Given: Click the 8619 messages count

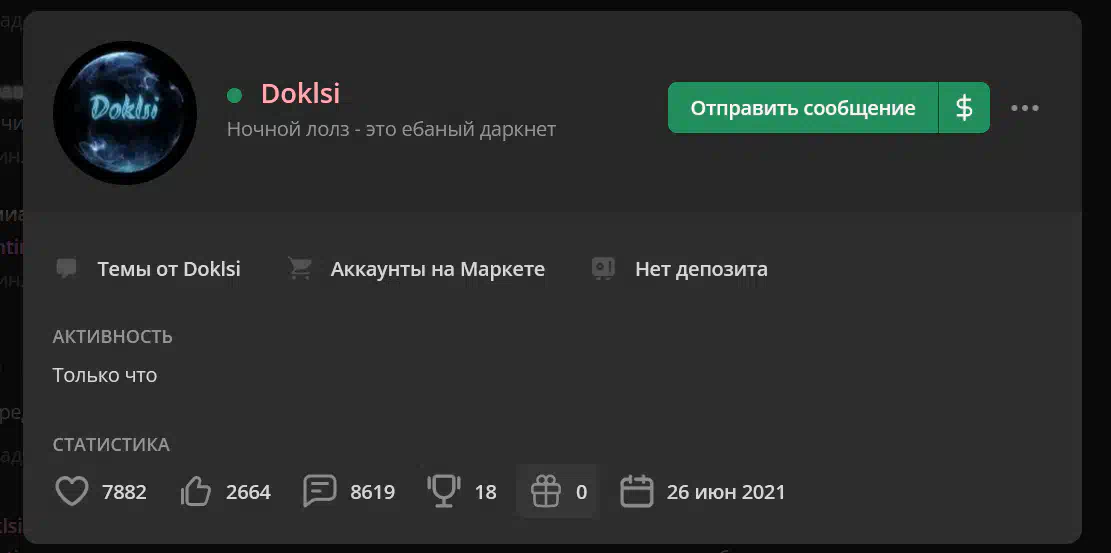Looking at the screenshot, I should pyautogui.click(x=373, y=492).
